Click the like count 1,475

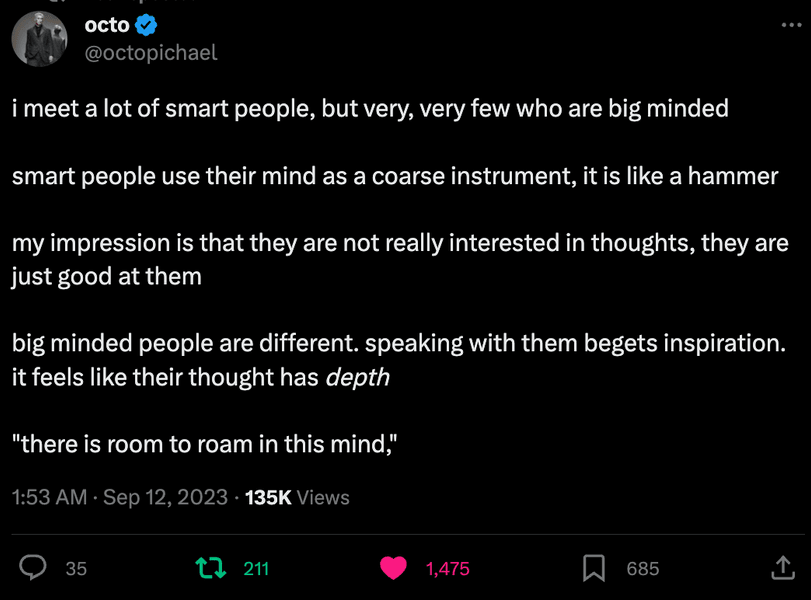[447, 568]
